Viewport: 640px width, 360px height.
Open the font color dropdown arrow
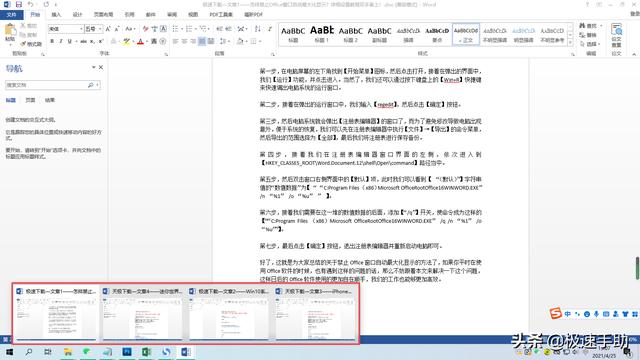point(146,41)
